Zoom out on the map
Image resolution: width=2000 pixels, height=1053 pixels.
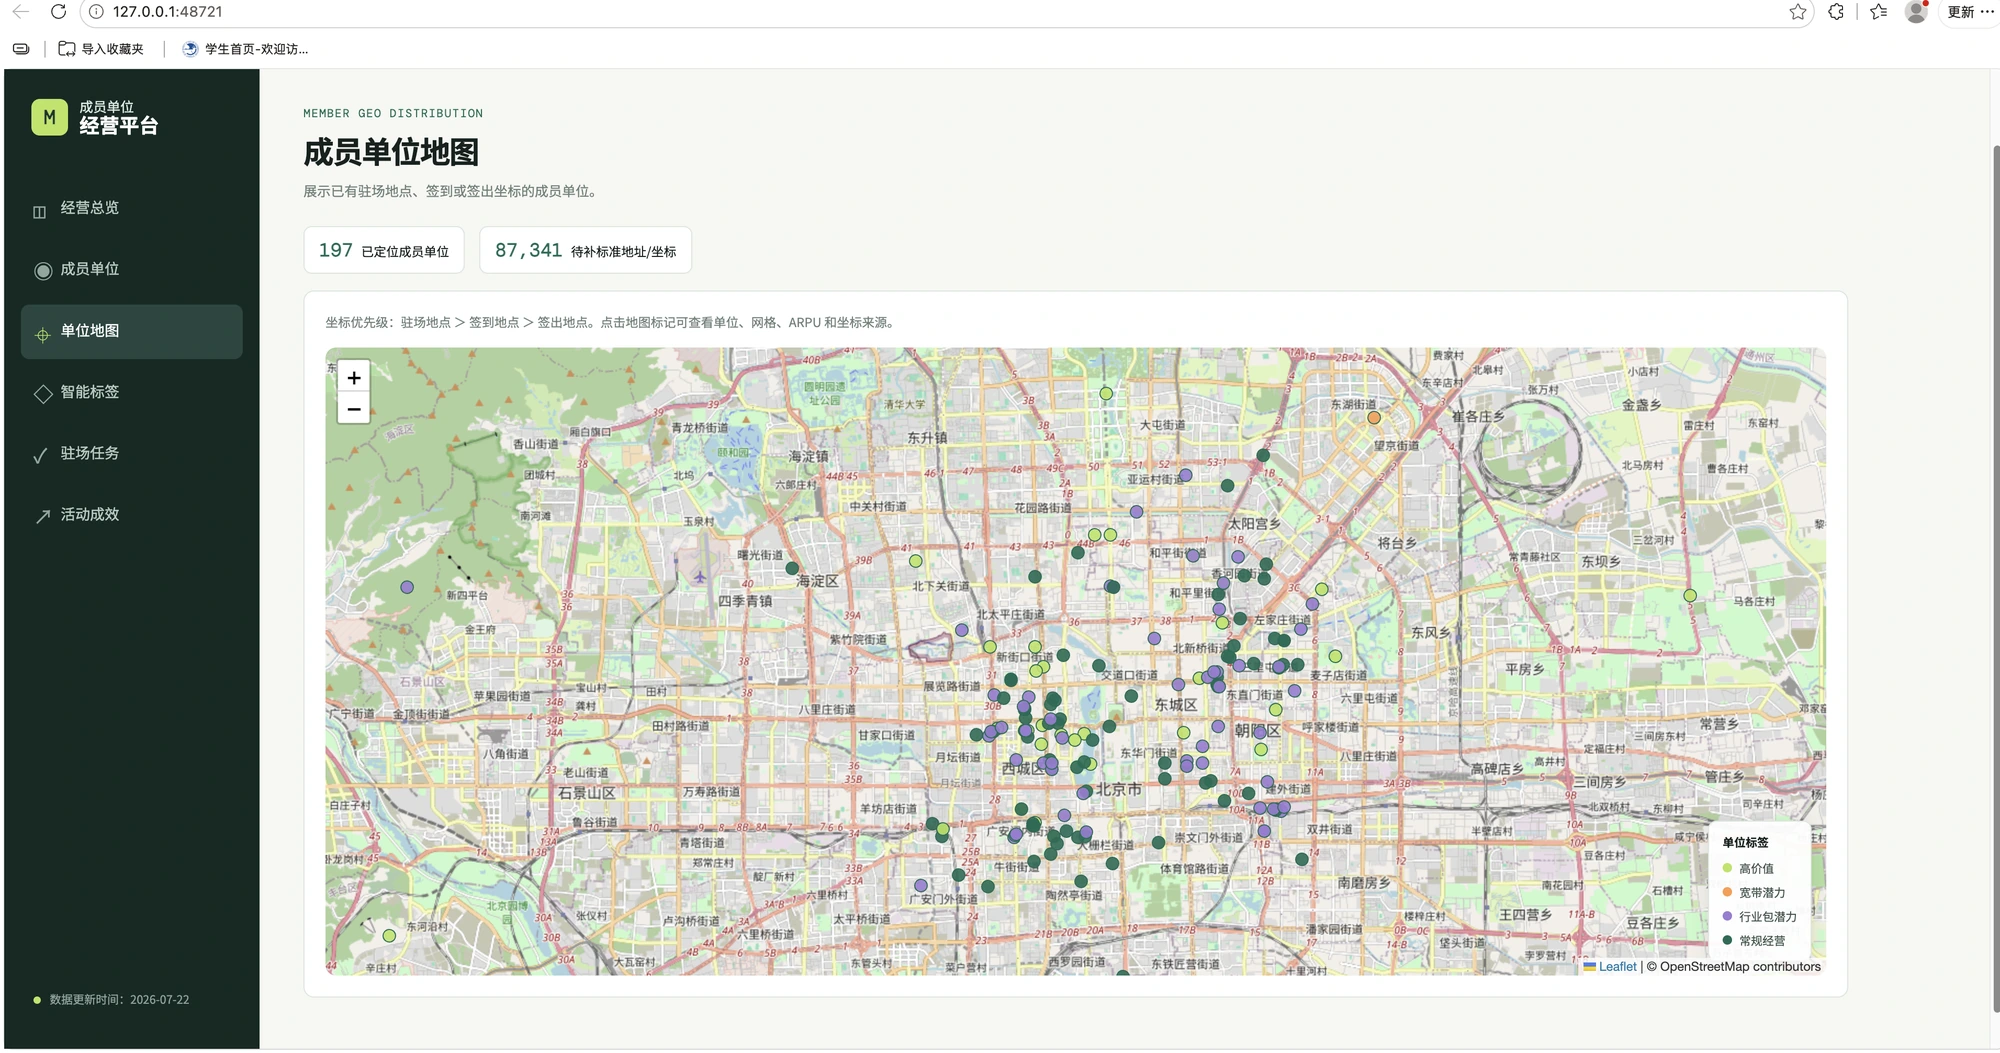pyautogui.click(x=354, y=408)
